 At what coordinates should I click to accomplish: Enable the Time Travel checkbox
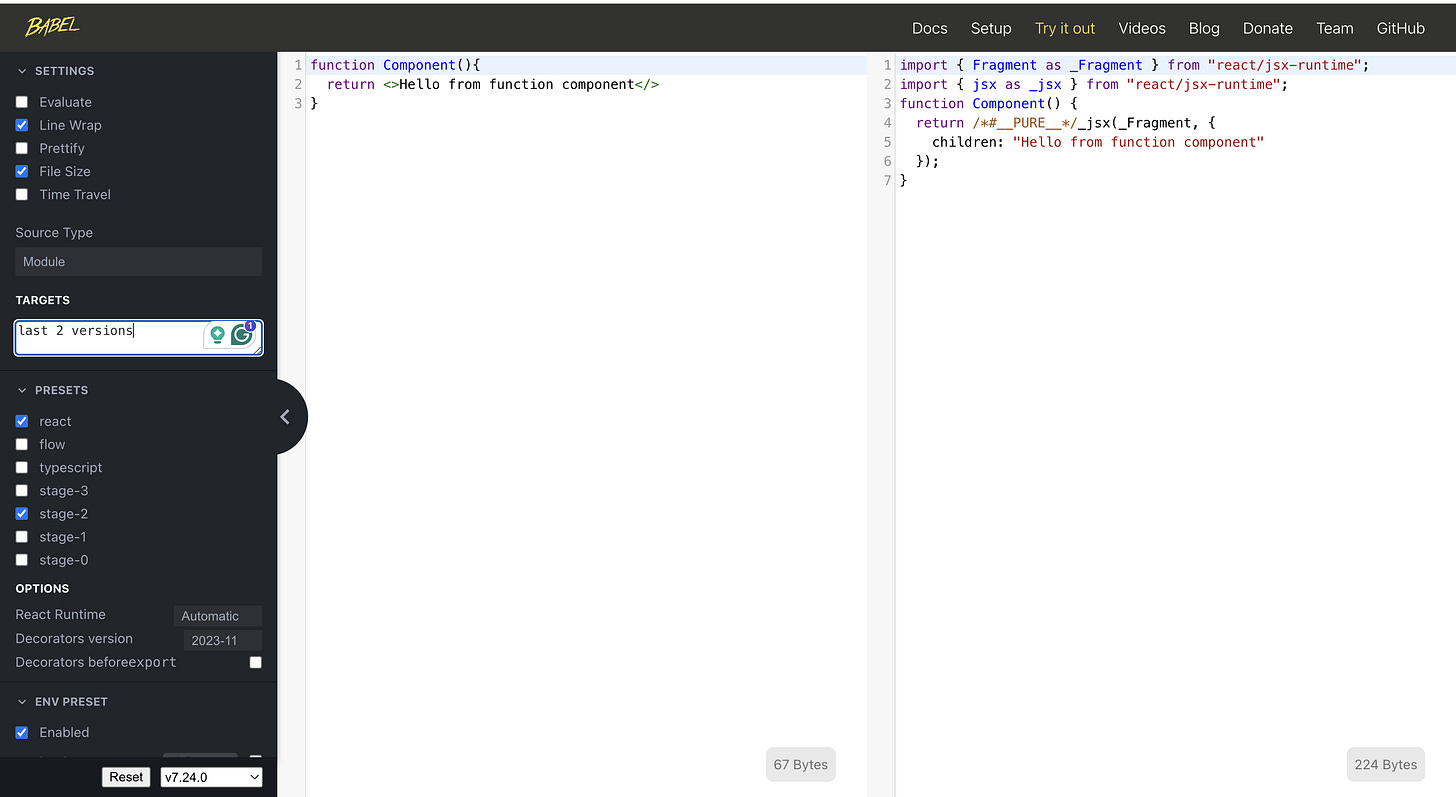point(22,194)
